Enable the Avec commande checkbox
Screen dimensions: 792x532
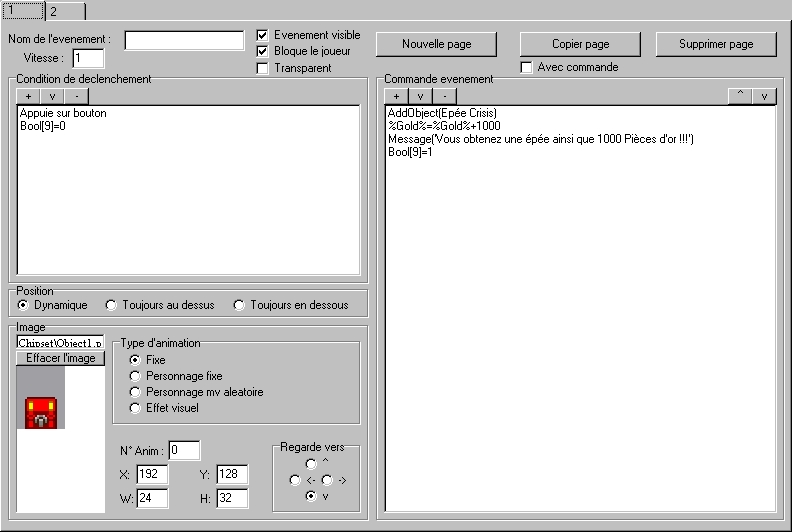pyautogui.click(x=527, y=68)
